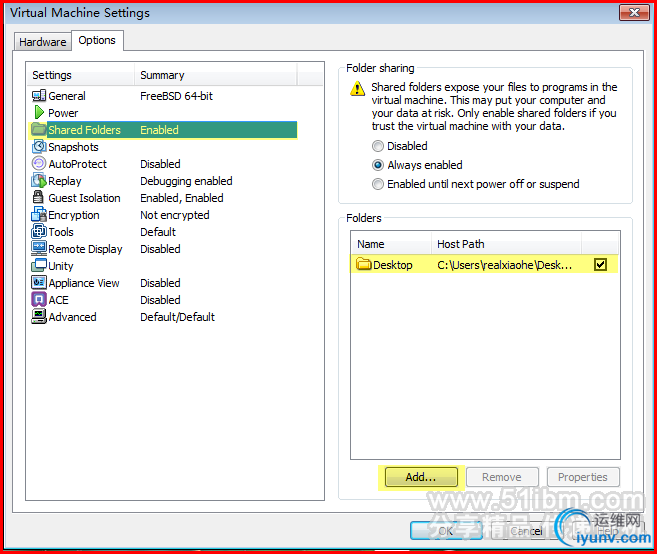Viewport: 657px width, 554px height.
Task: Click the C:\Users\realxiaohe host path cell
Action: [x=504, y=265]
